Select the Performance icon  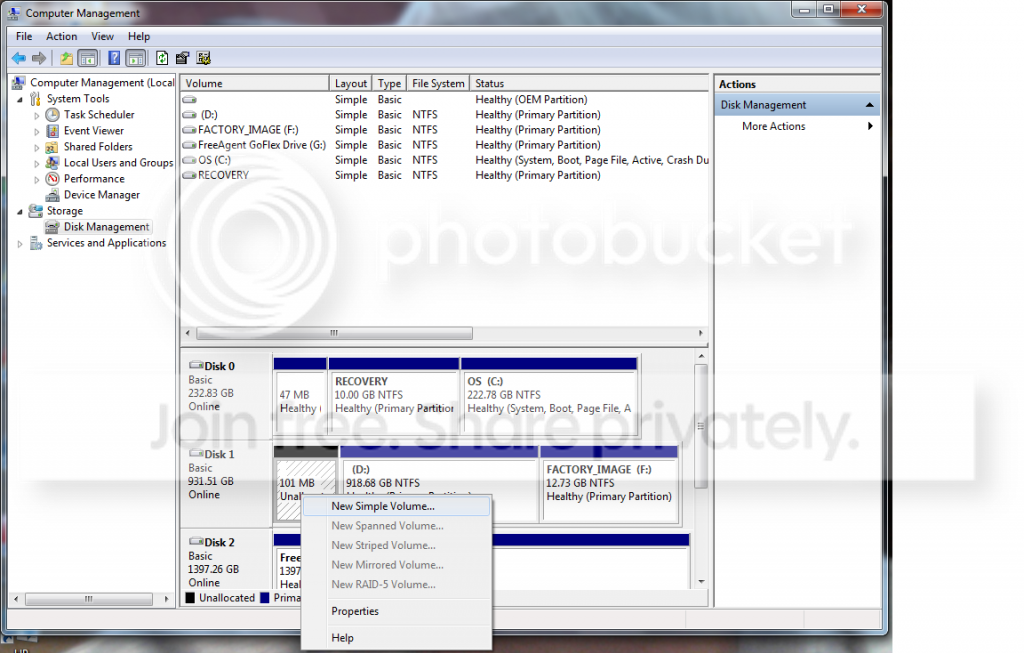click(x=53, y=179)
